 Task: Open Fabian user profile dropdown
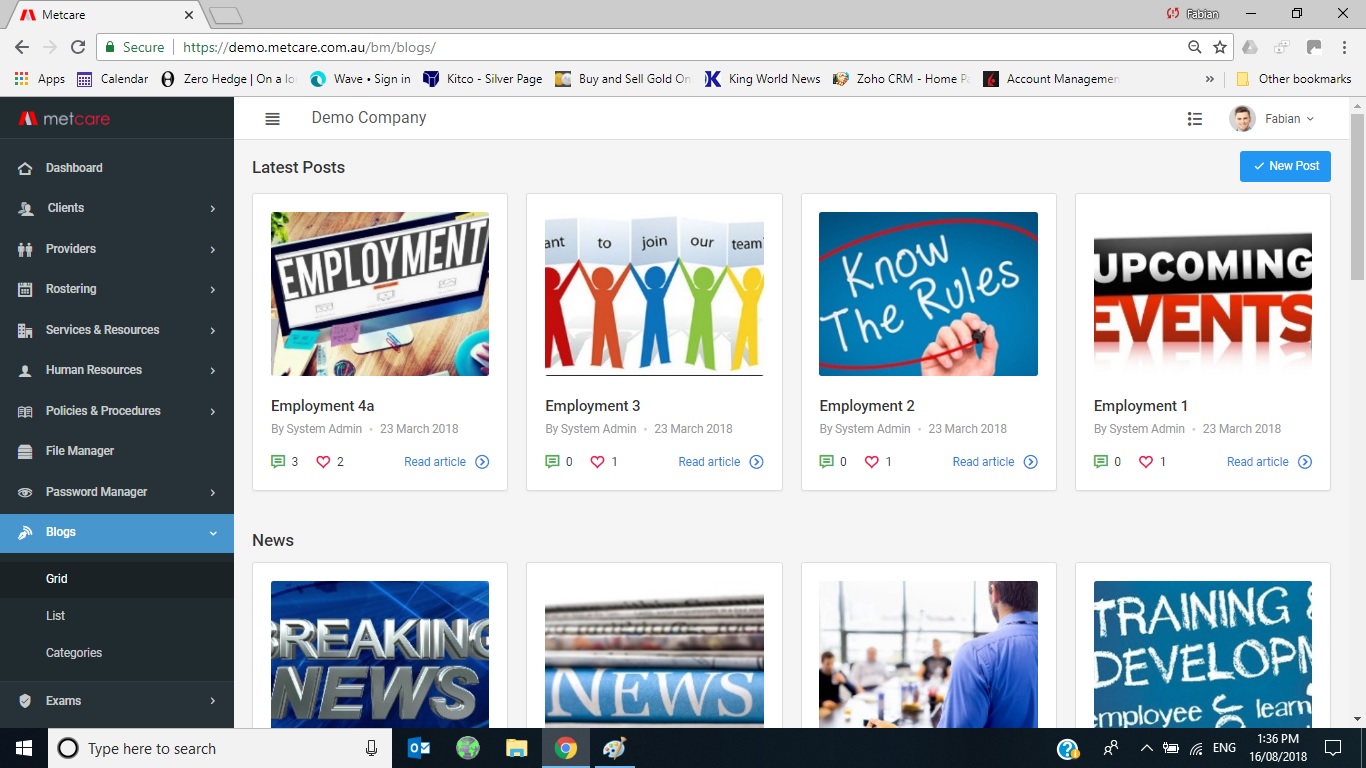(1272, 118)
